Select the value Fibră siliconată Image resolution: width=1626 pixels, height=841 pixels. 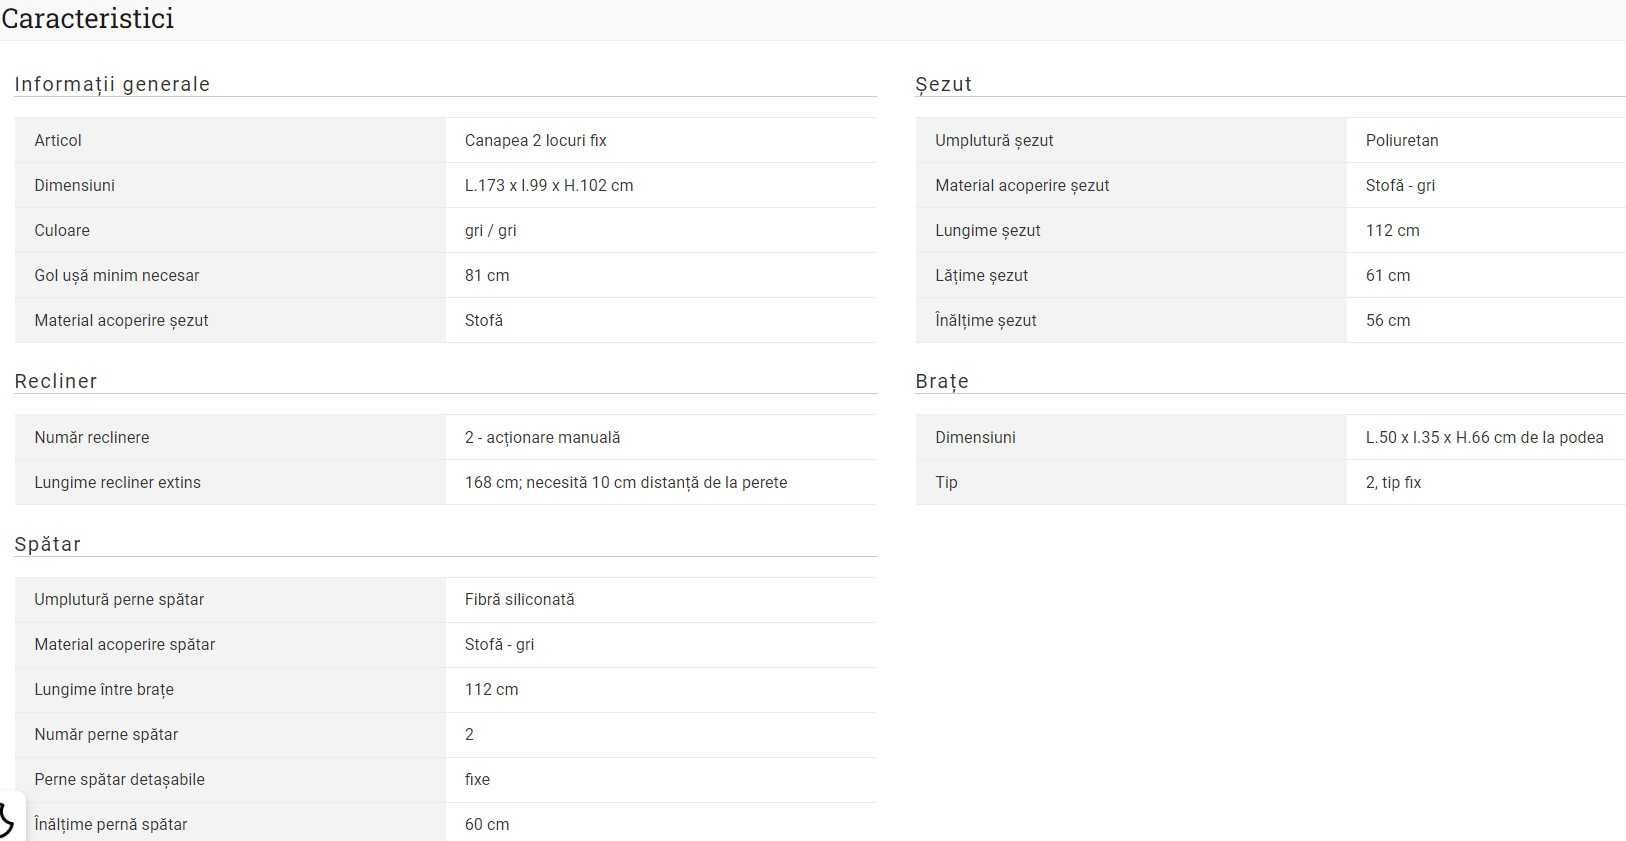pyautogui.click(x=519, y=599)
